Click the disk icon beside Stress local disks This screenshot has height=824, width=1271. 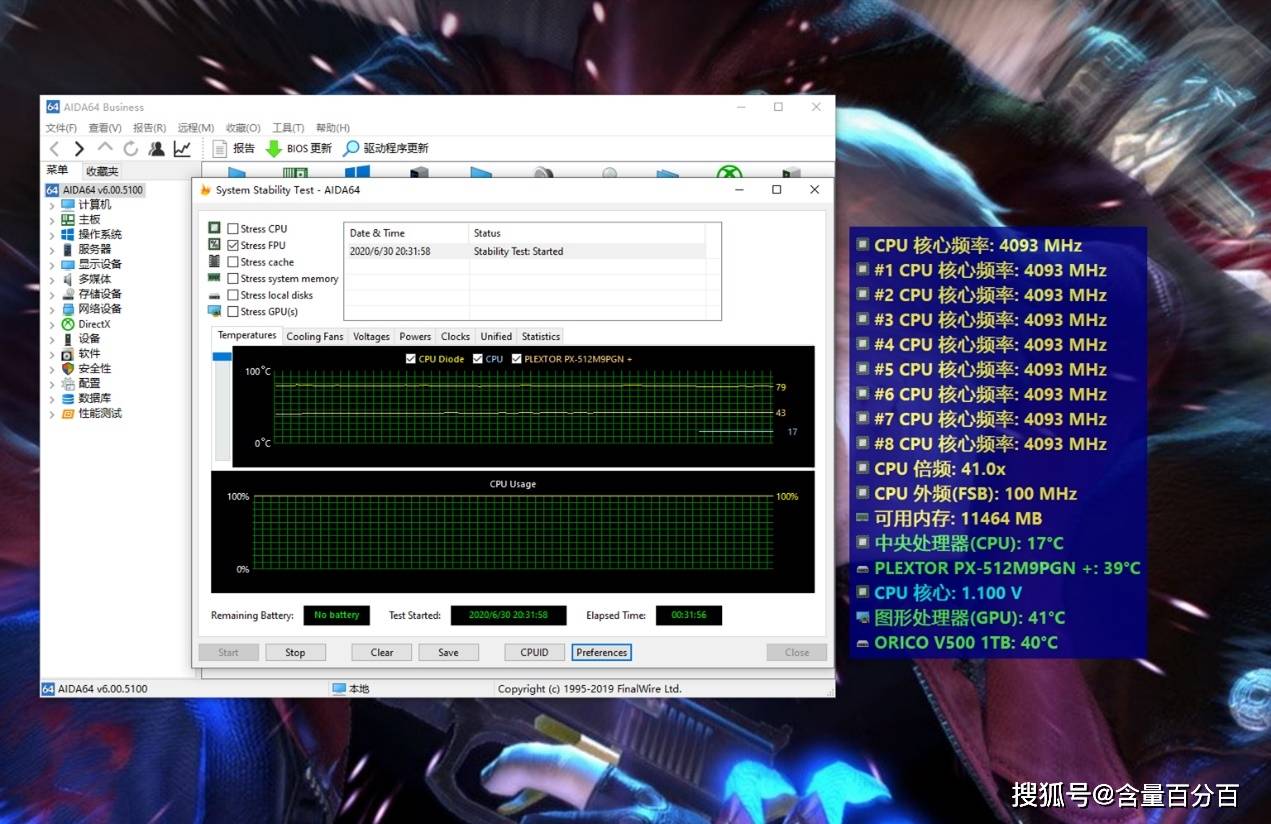pos(214,295)
